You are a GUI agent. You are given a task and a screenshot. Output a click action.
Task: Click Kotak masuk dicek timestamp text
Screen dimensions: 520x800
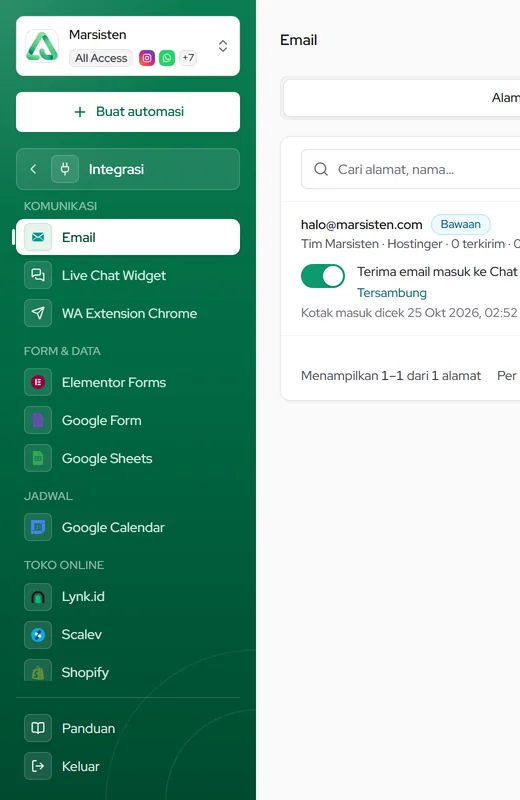409,313
